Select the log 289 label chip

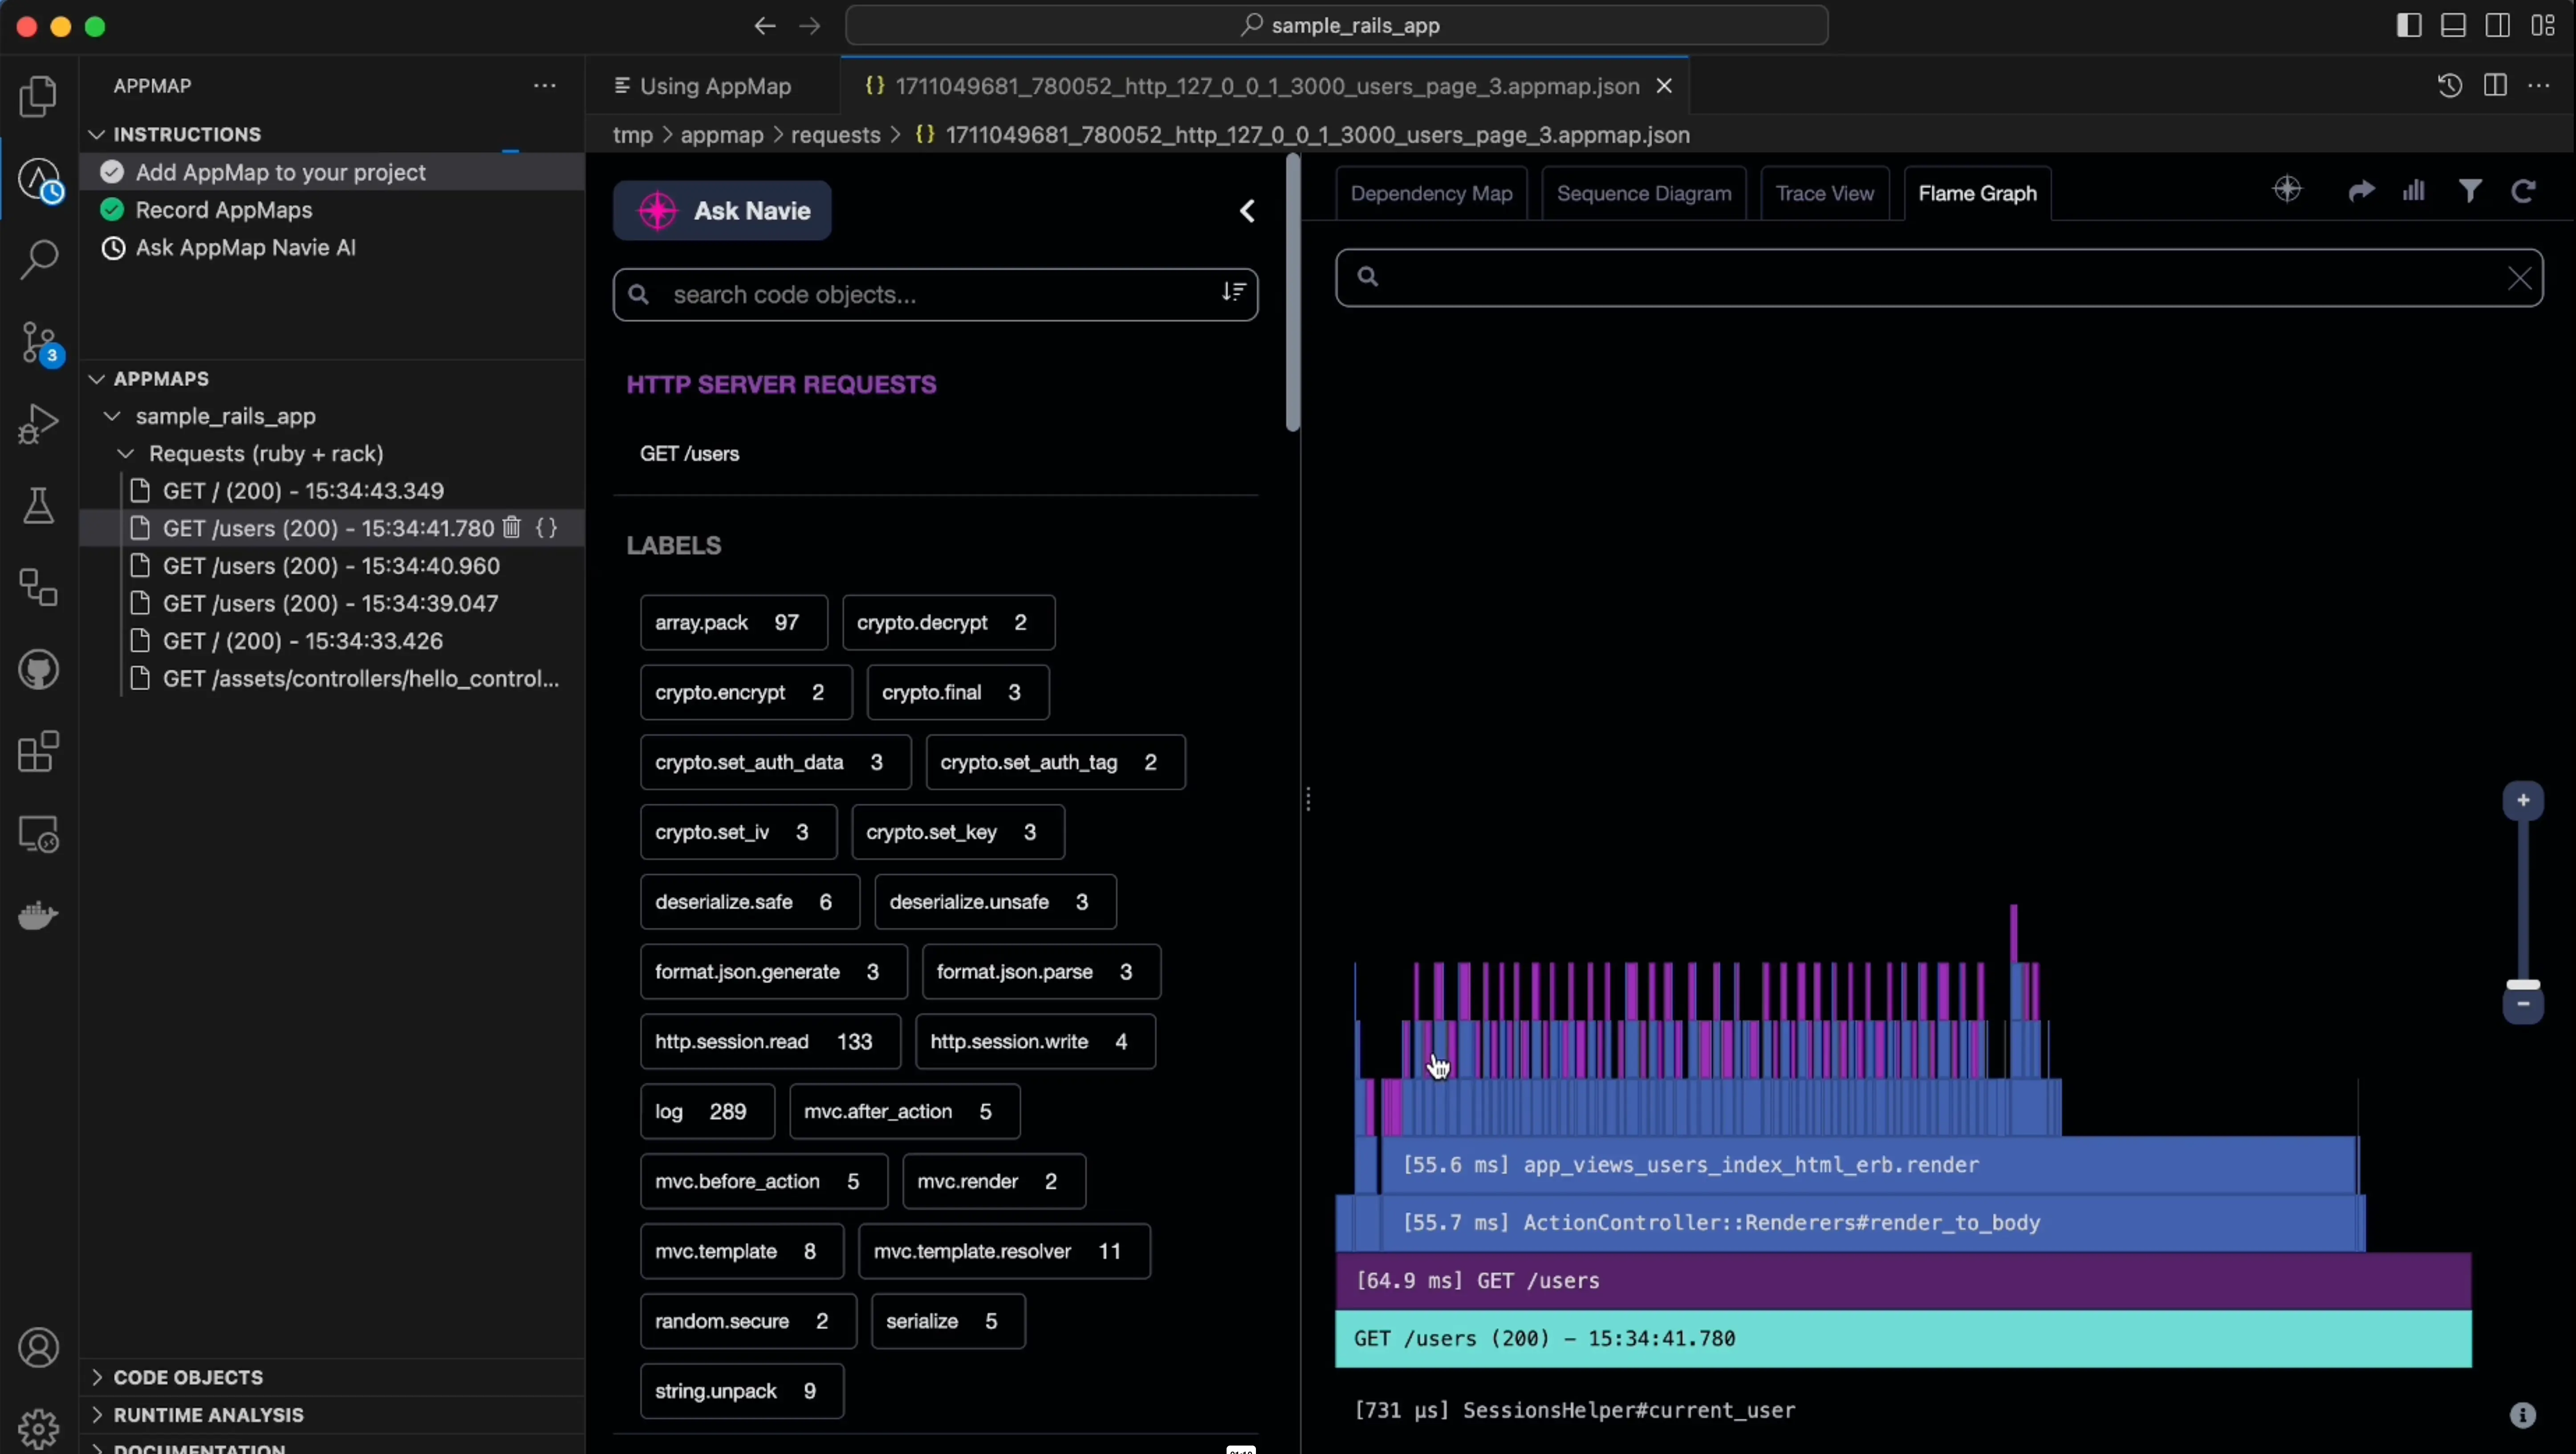point(707,1112)
